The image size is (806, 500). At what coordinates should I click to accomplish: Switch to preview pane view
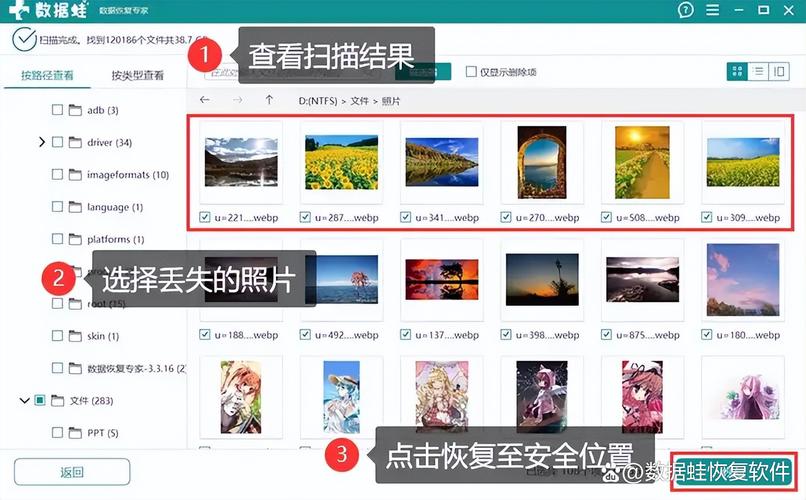pyautogui.click(x=779, y=72)
